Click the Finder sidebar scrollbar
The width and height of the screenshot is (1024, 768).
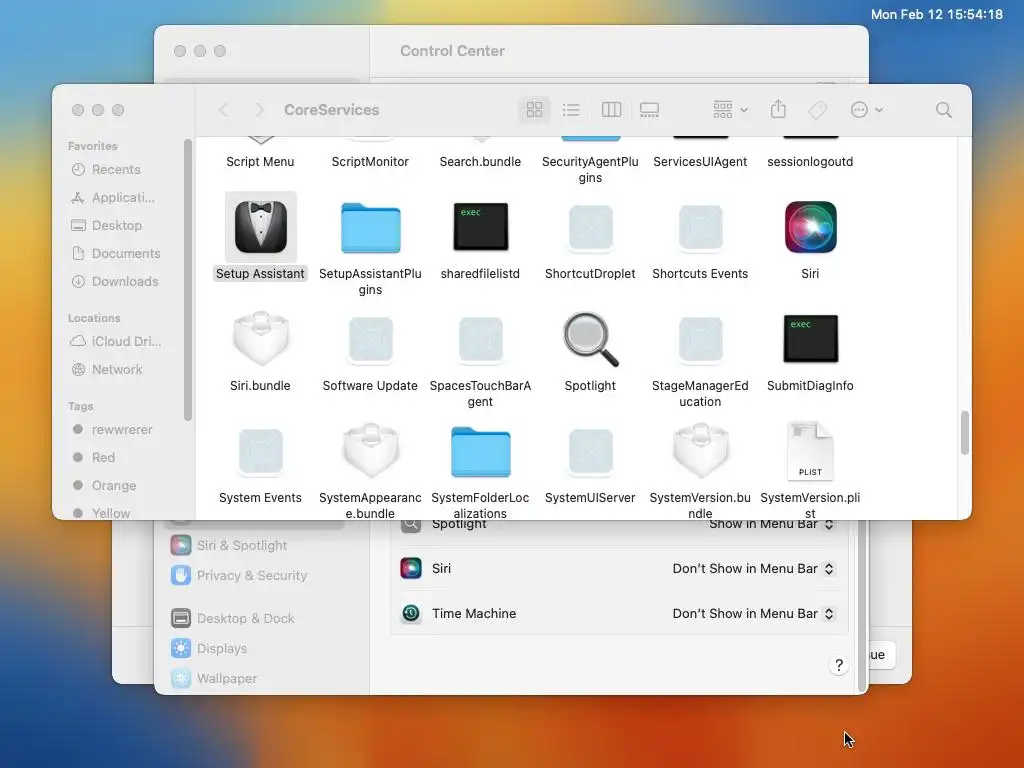[x=188, y=281]
